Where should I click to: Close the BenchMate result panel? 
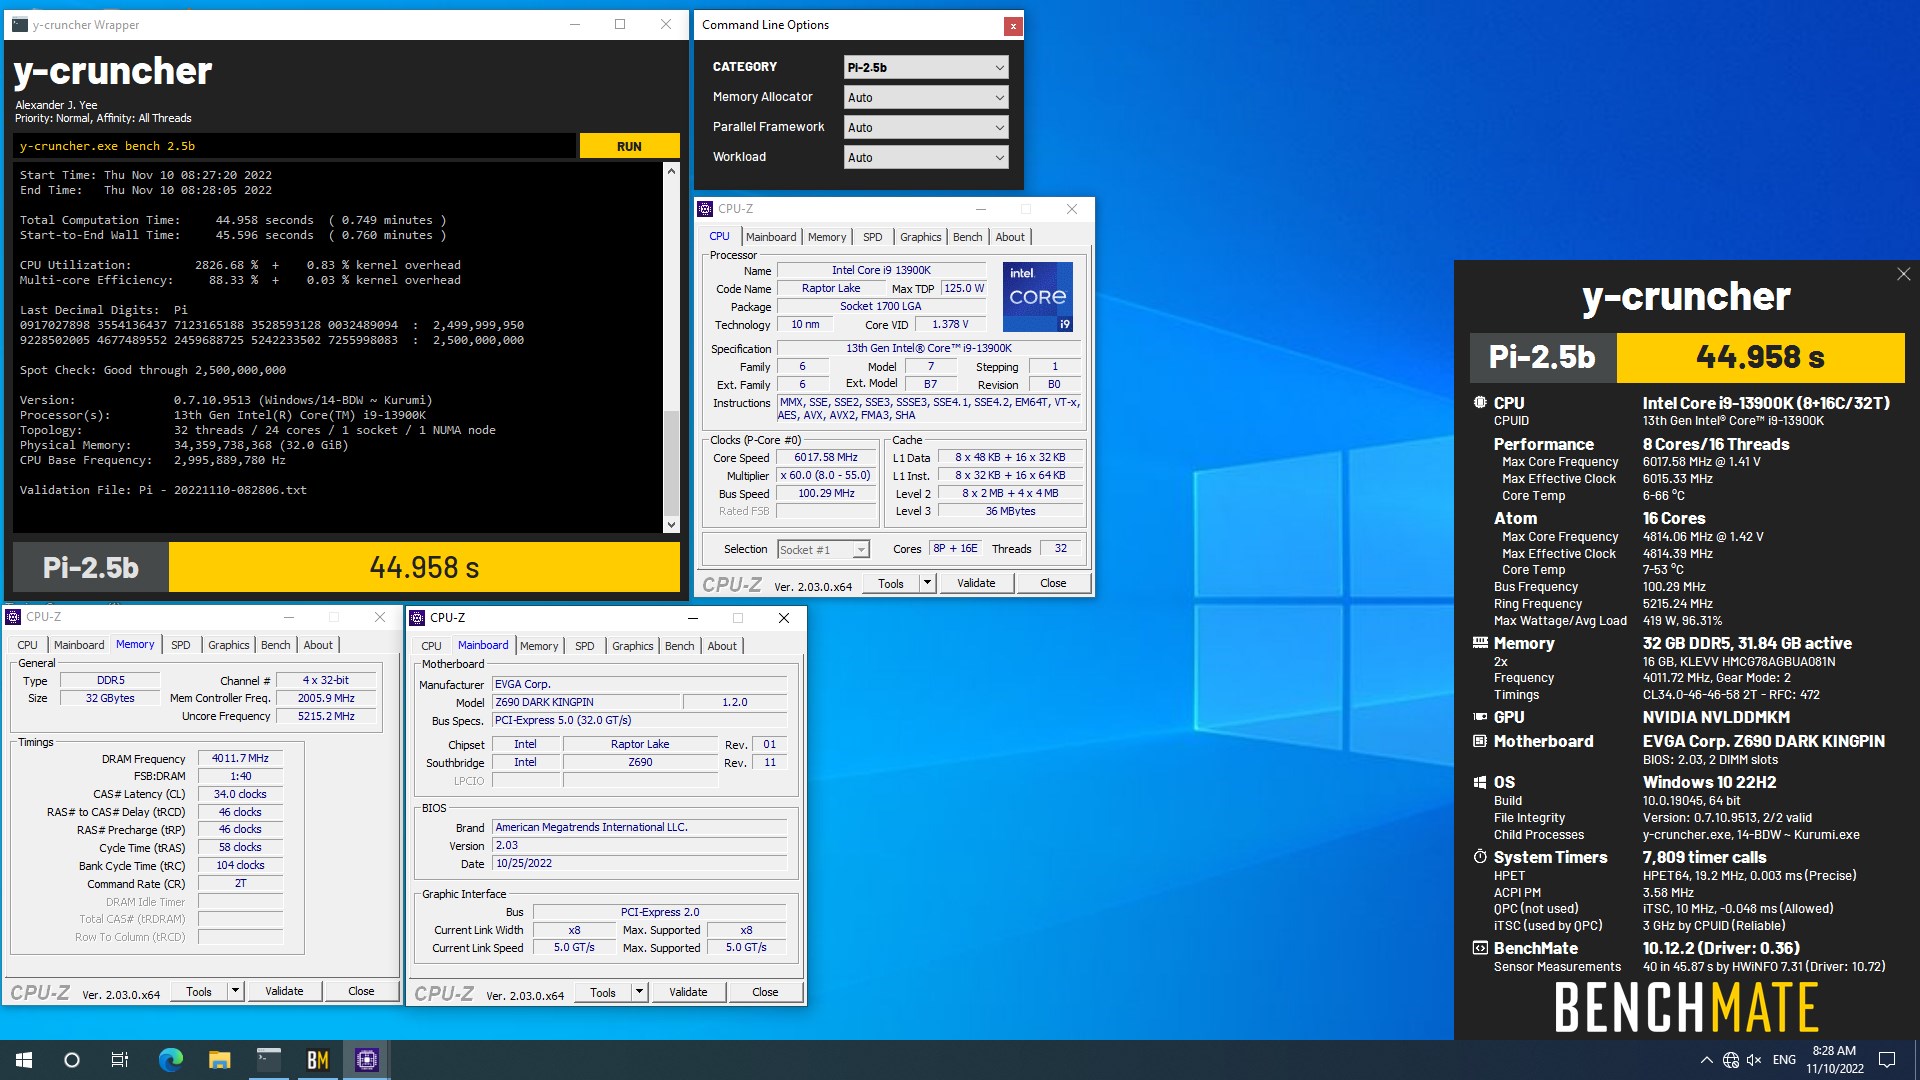(x=1904, y=274)
